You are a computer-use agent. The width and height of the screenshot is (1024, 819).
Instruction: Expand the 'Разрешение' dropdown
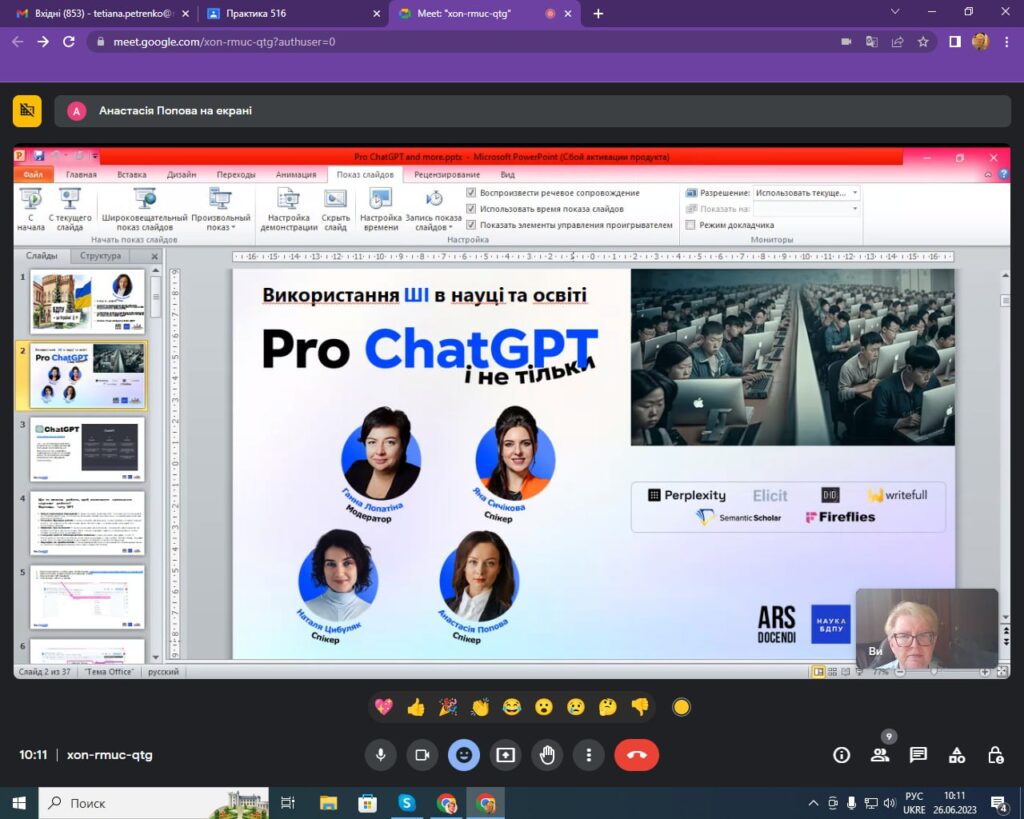click(x=854, y=193)
